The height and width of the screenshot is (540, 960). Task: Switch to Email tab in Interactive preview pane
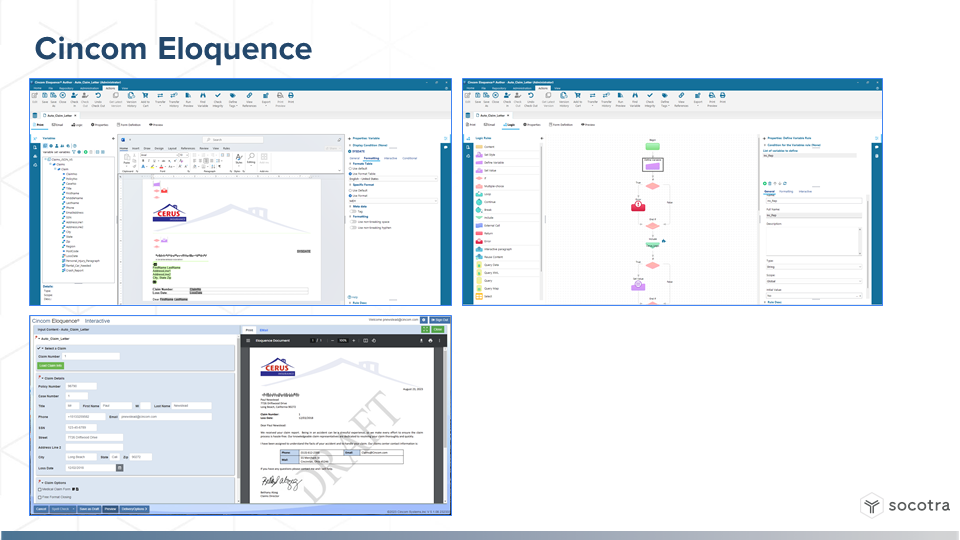tap(264, 330)
